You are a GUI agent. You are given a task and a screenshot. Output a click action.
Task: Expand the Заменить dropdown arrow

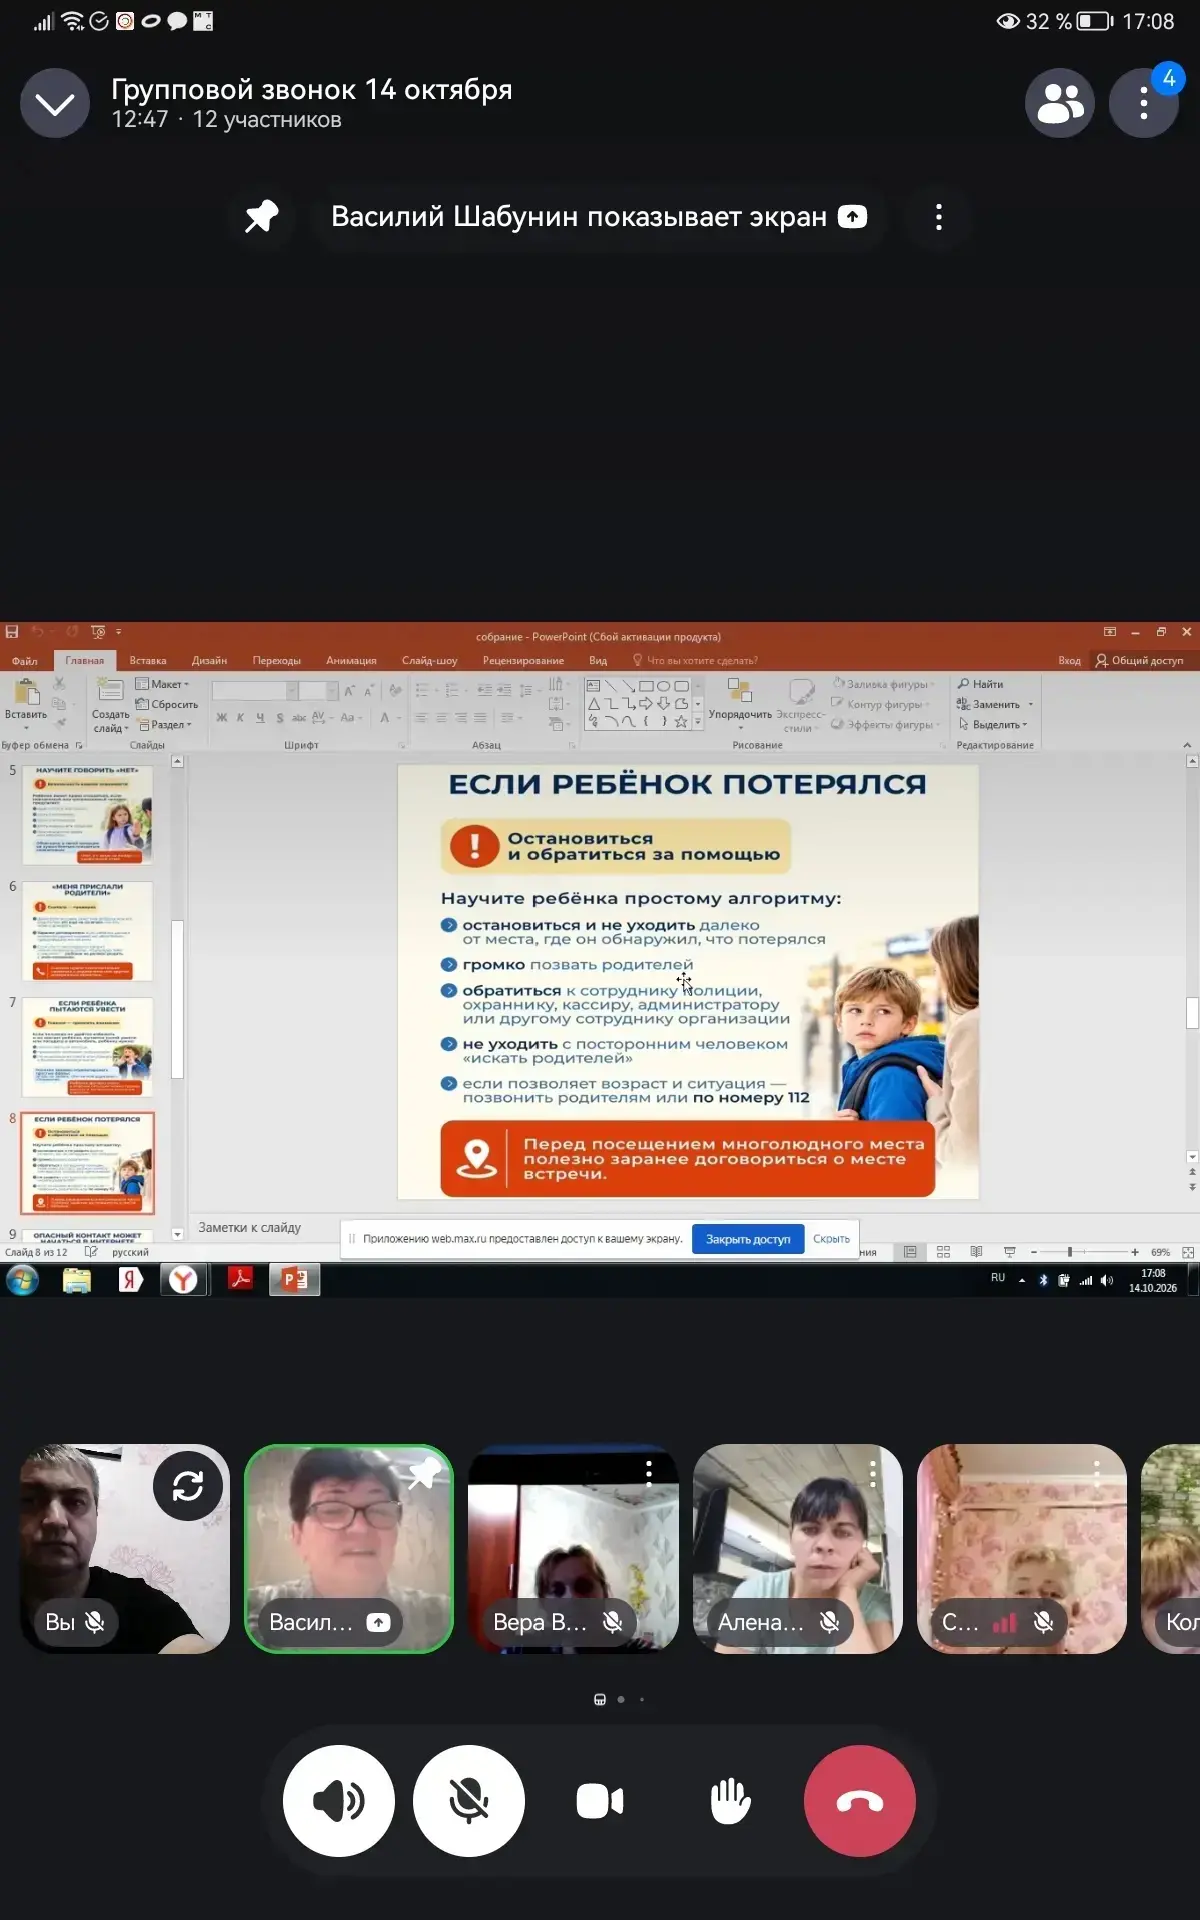(1031, 704)
